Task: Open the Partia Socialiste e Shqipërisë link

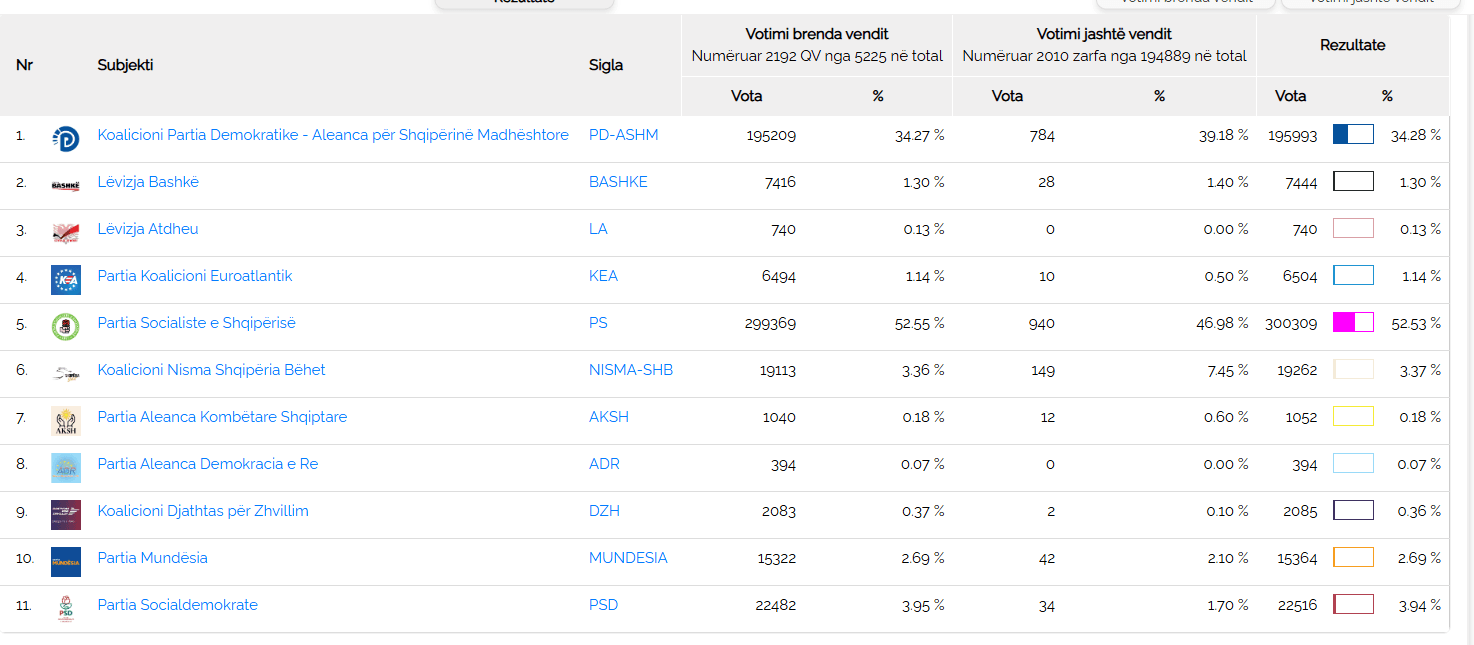Action: coord(196,323)
